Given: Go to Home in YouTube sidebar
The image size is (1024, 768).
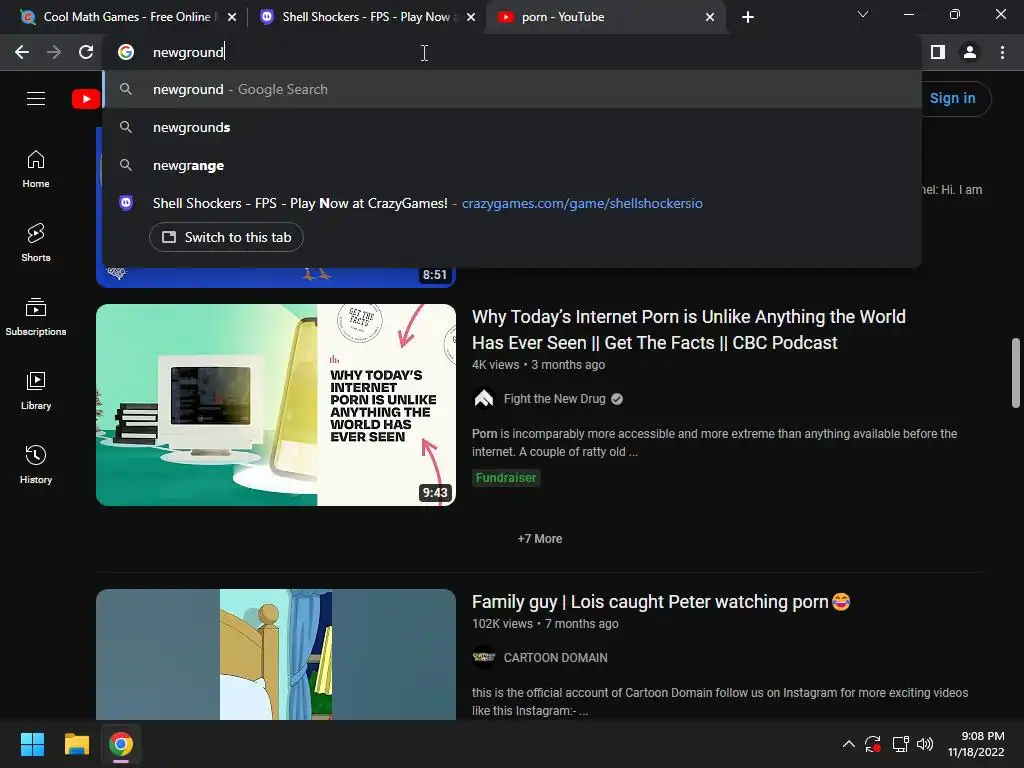Looking at the screenshot, I should pos(36,169).
